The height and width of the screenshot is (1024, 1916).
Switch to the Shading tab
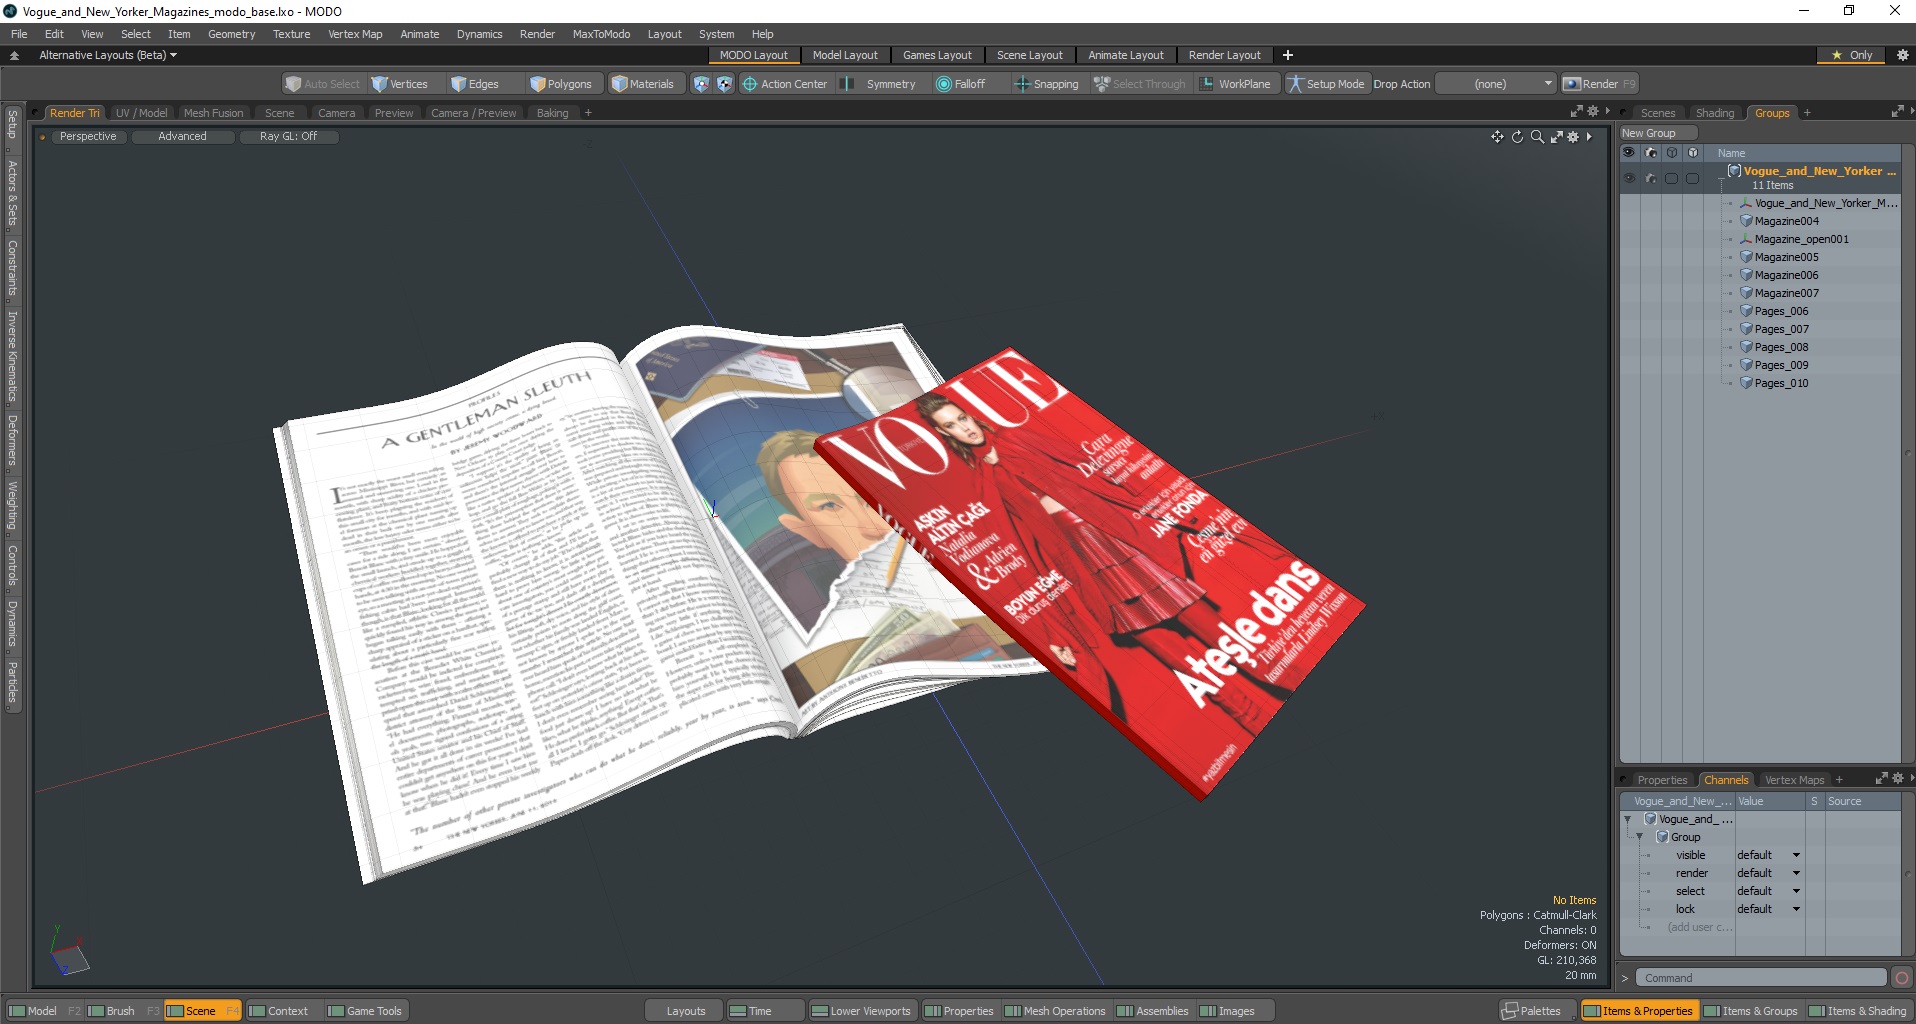[1714, 113]
